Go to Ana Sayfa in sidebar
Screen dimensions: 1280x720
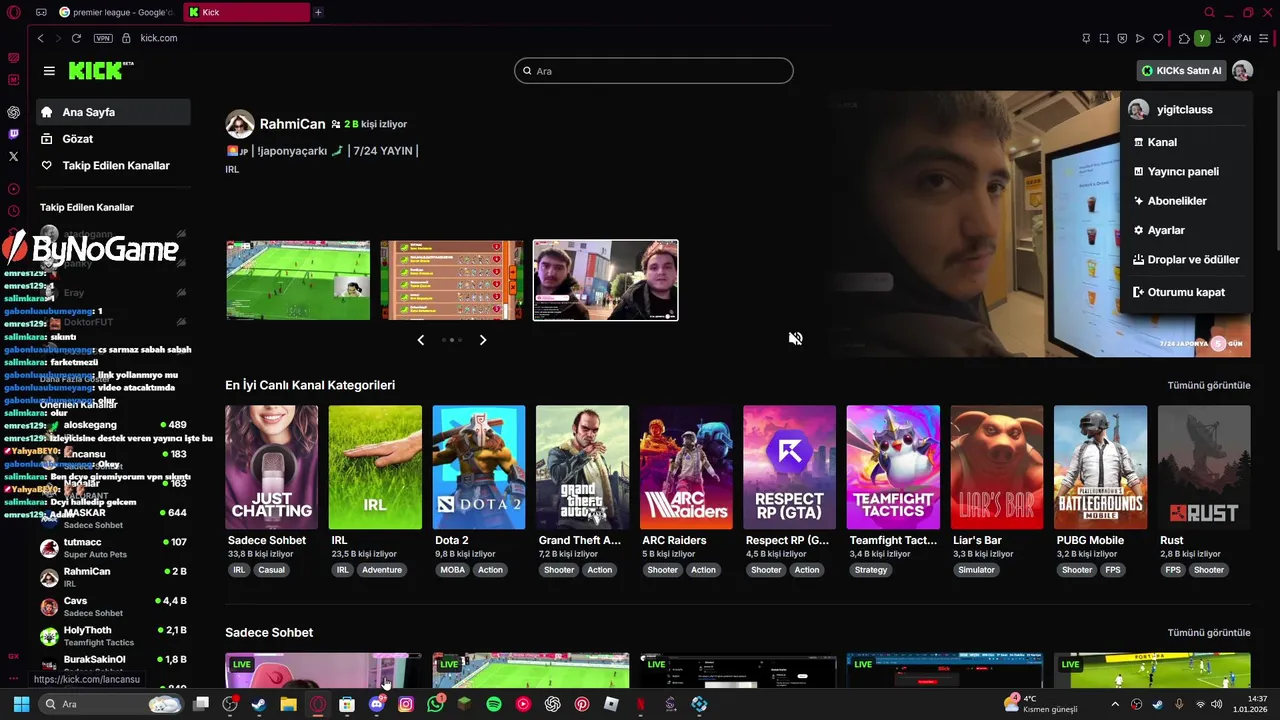113,112
